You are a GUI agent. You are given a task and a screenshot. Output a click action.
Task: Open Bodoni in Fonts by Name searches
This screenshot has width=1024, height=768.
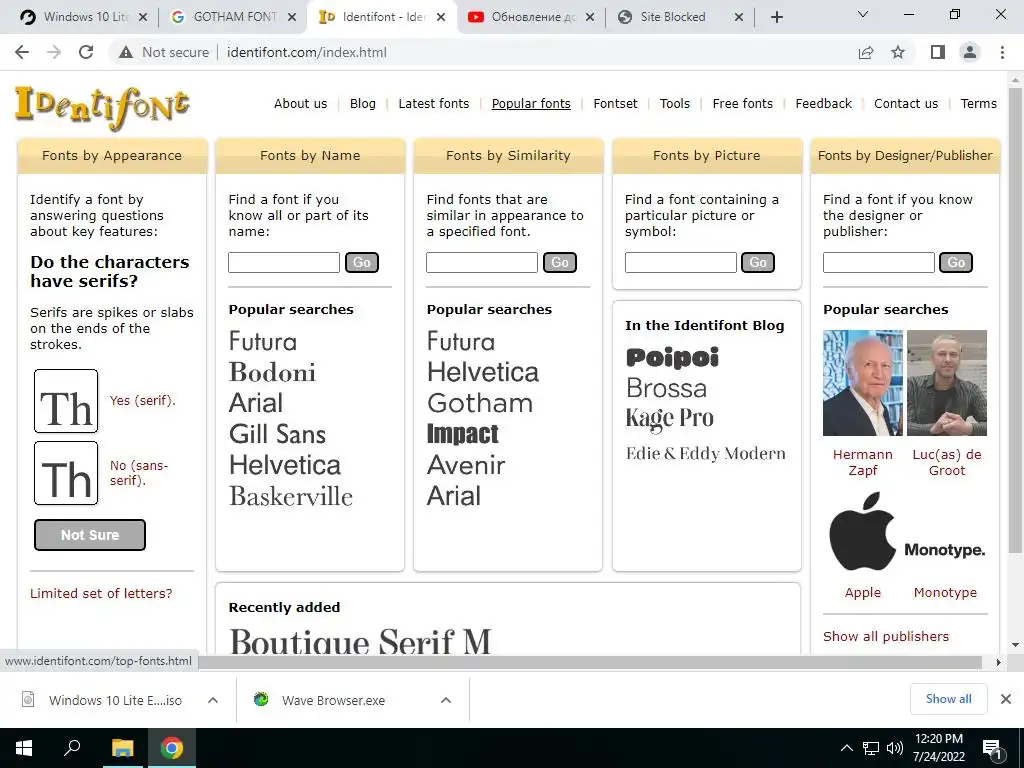[x=272, y=372]
